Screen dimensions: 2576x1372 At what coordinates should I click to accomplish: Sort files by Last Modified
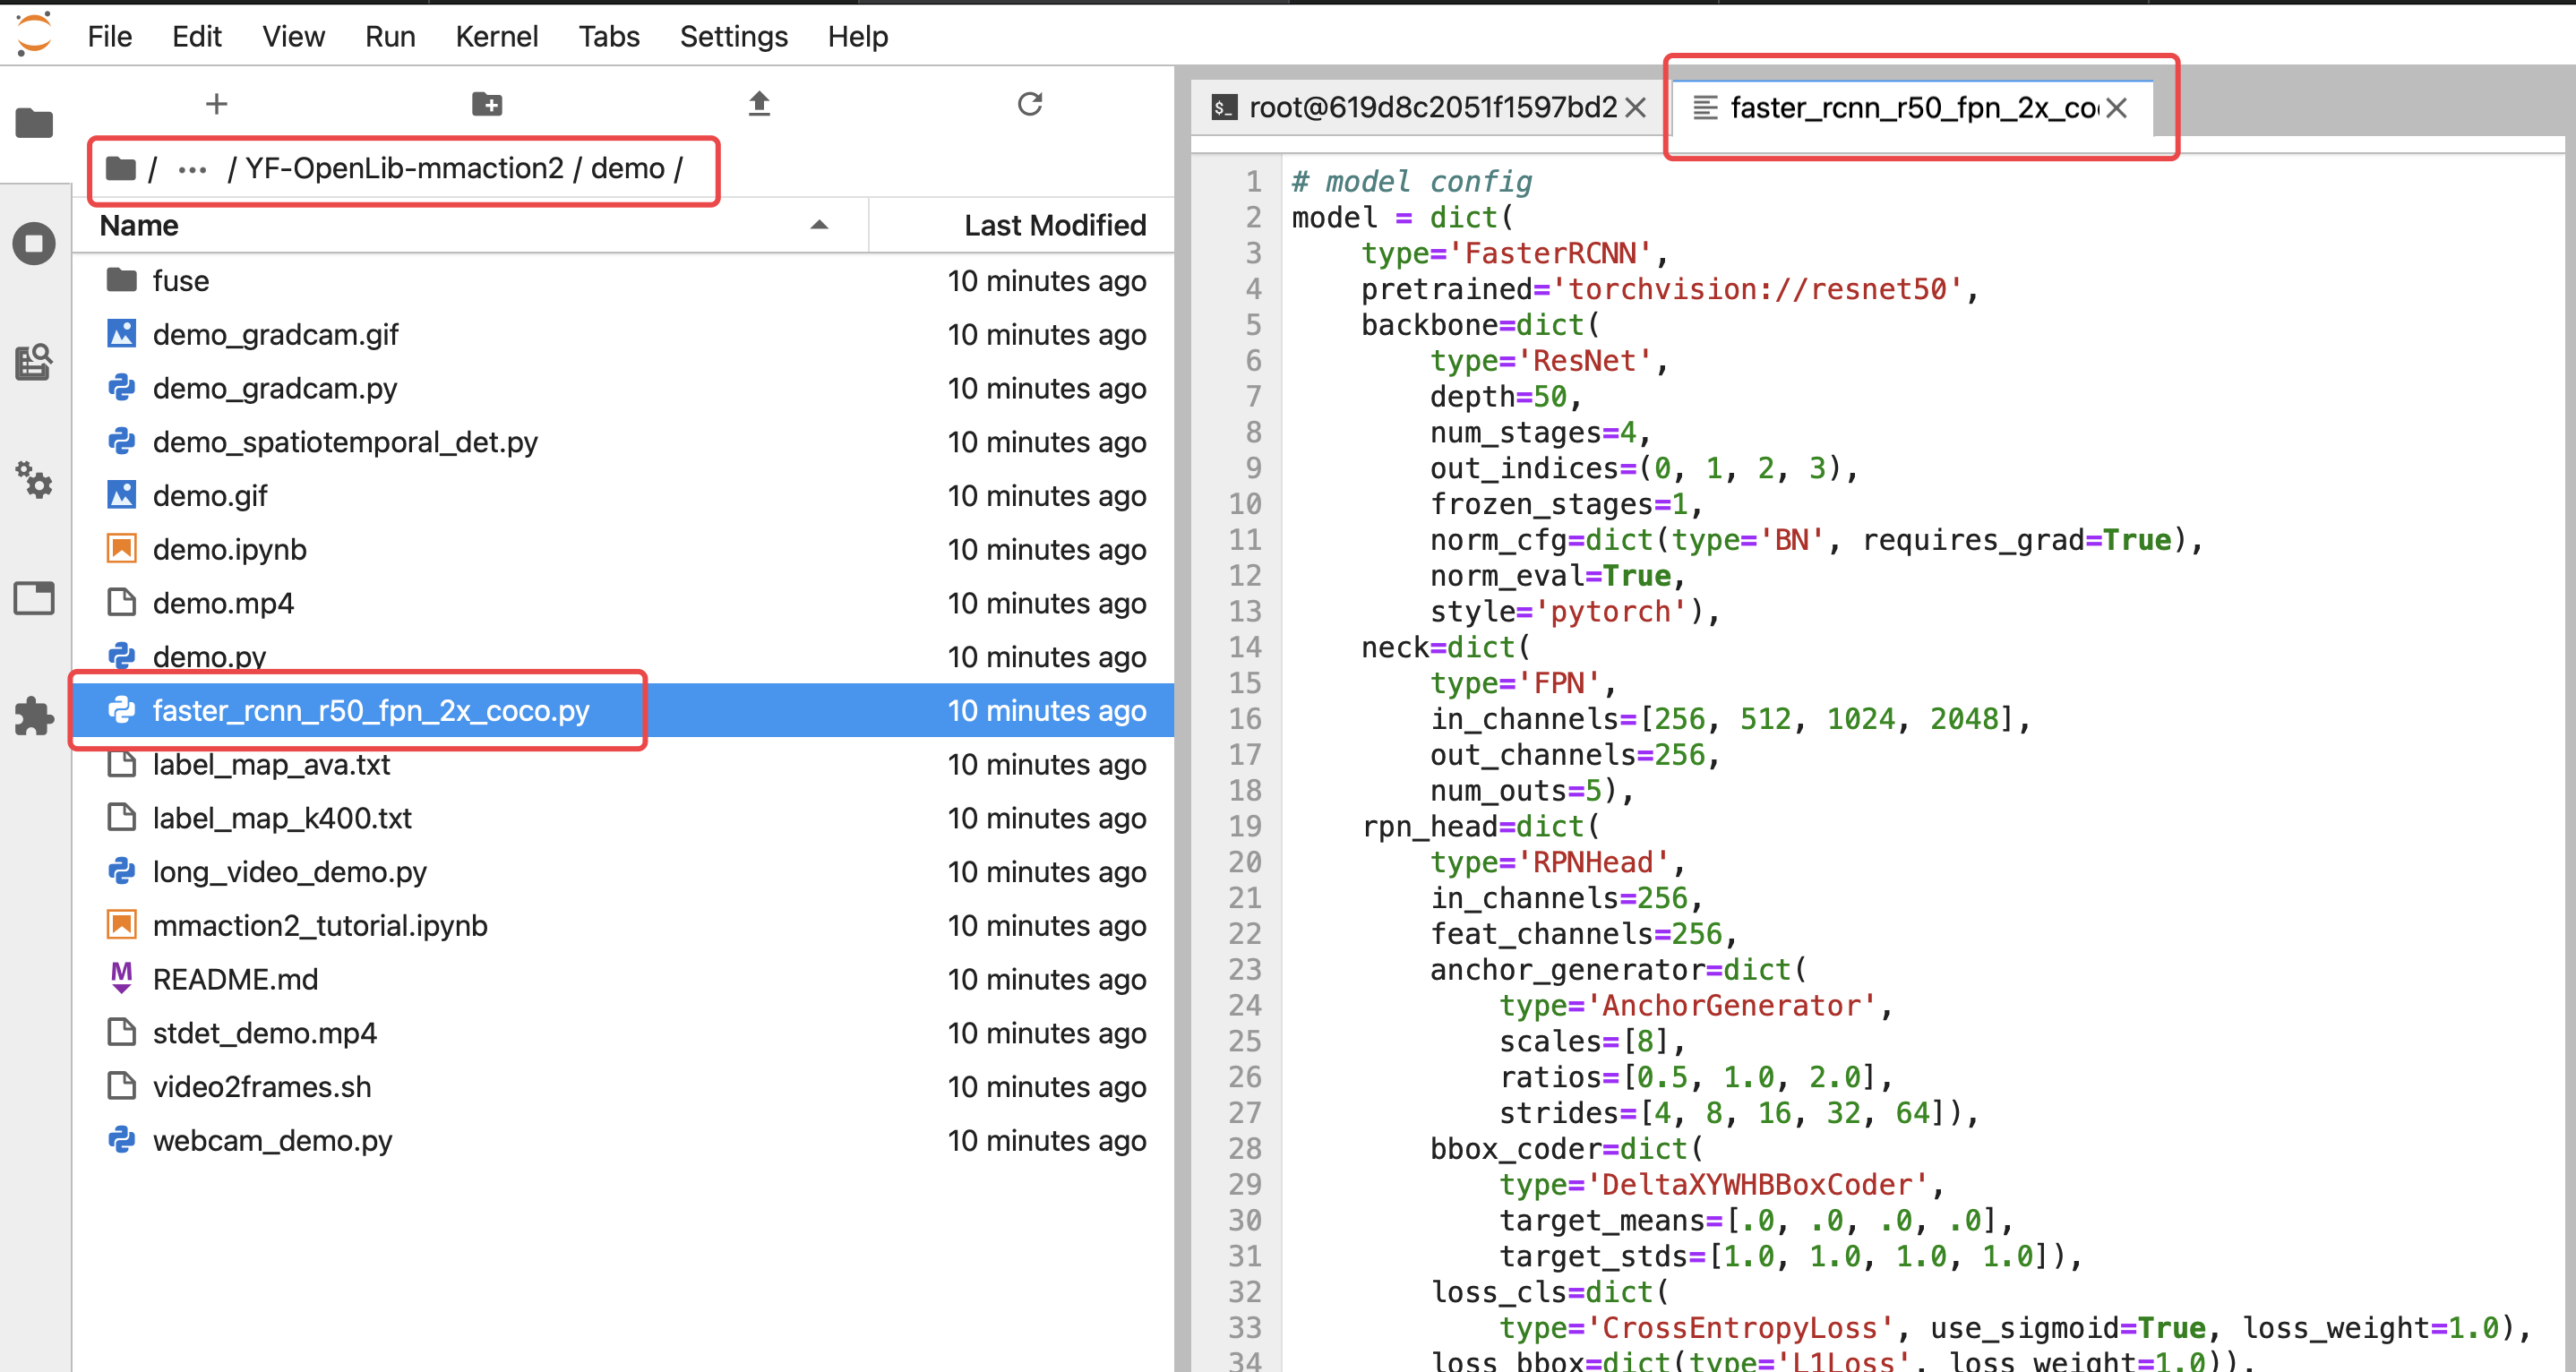(x=1054, y=226)
